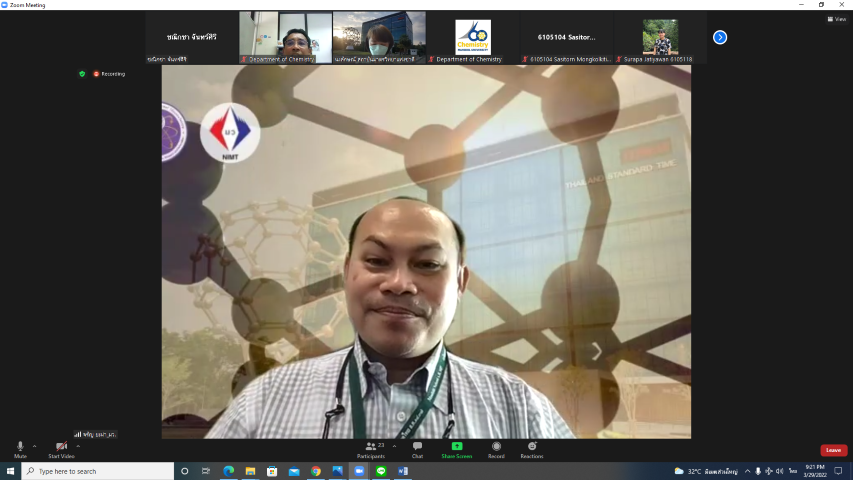Open the LINE app in taskbar
The width and height of the screenshot is (853, 480).
tap(381, 471)
